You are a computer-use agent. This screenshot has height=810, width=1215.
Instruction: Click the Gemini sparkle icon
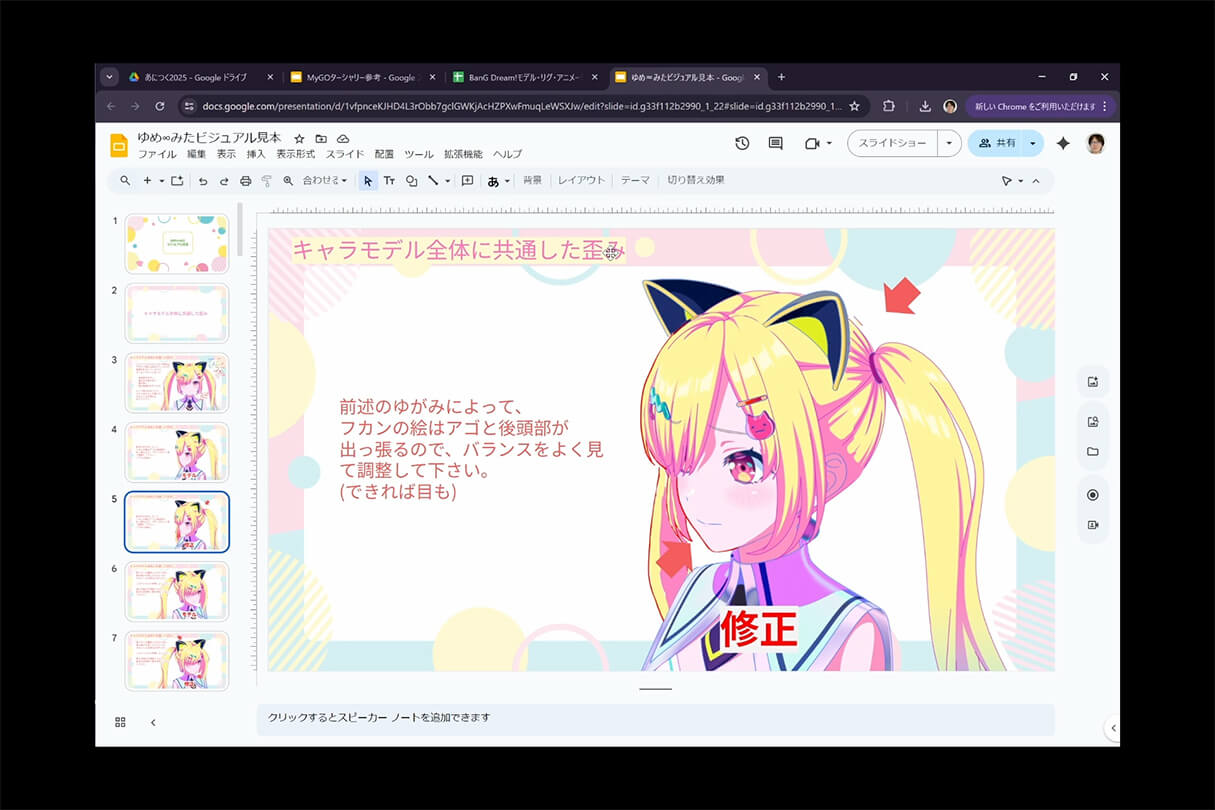tap(1063, 144)
